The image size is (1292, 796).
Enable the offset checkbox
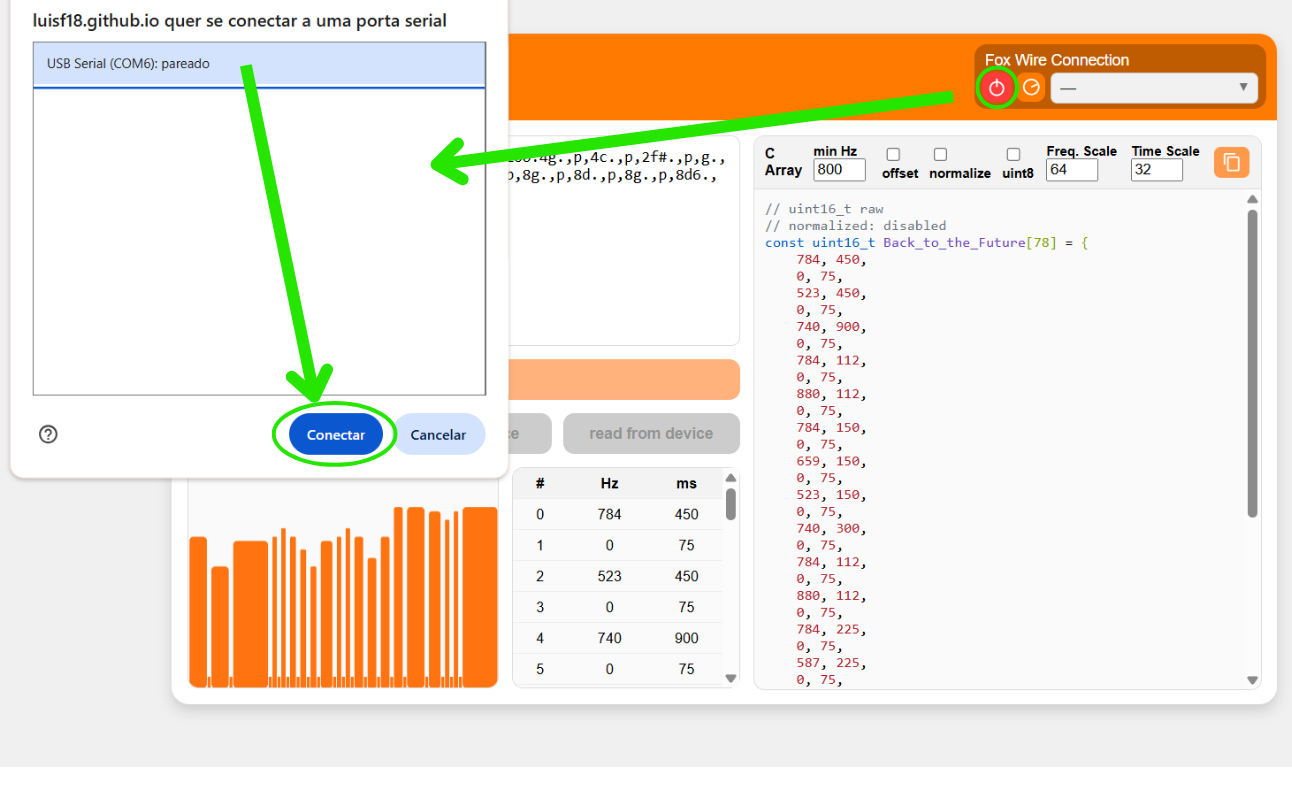pos(893,155)
